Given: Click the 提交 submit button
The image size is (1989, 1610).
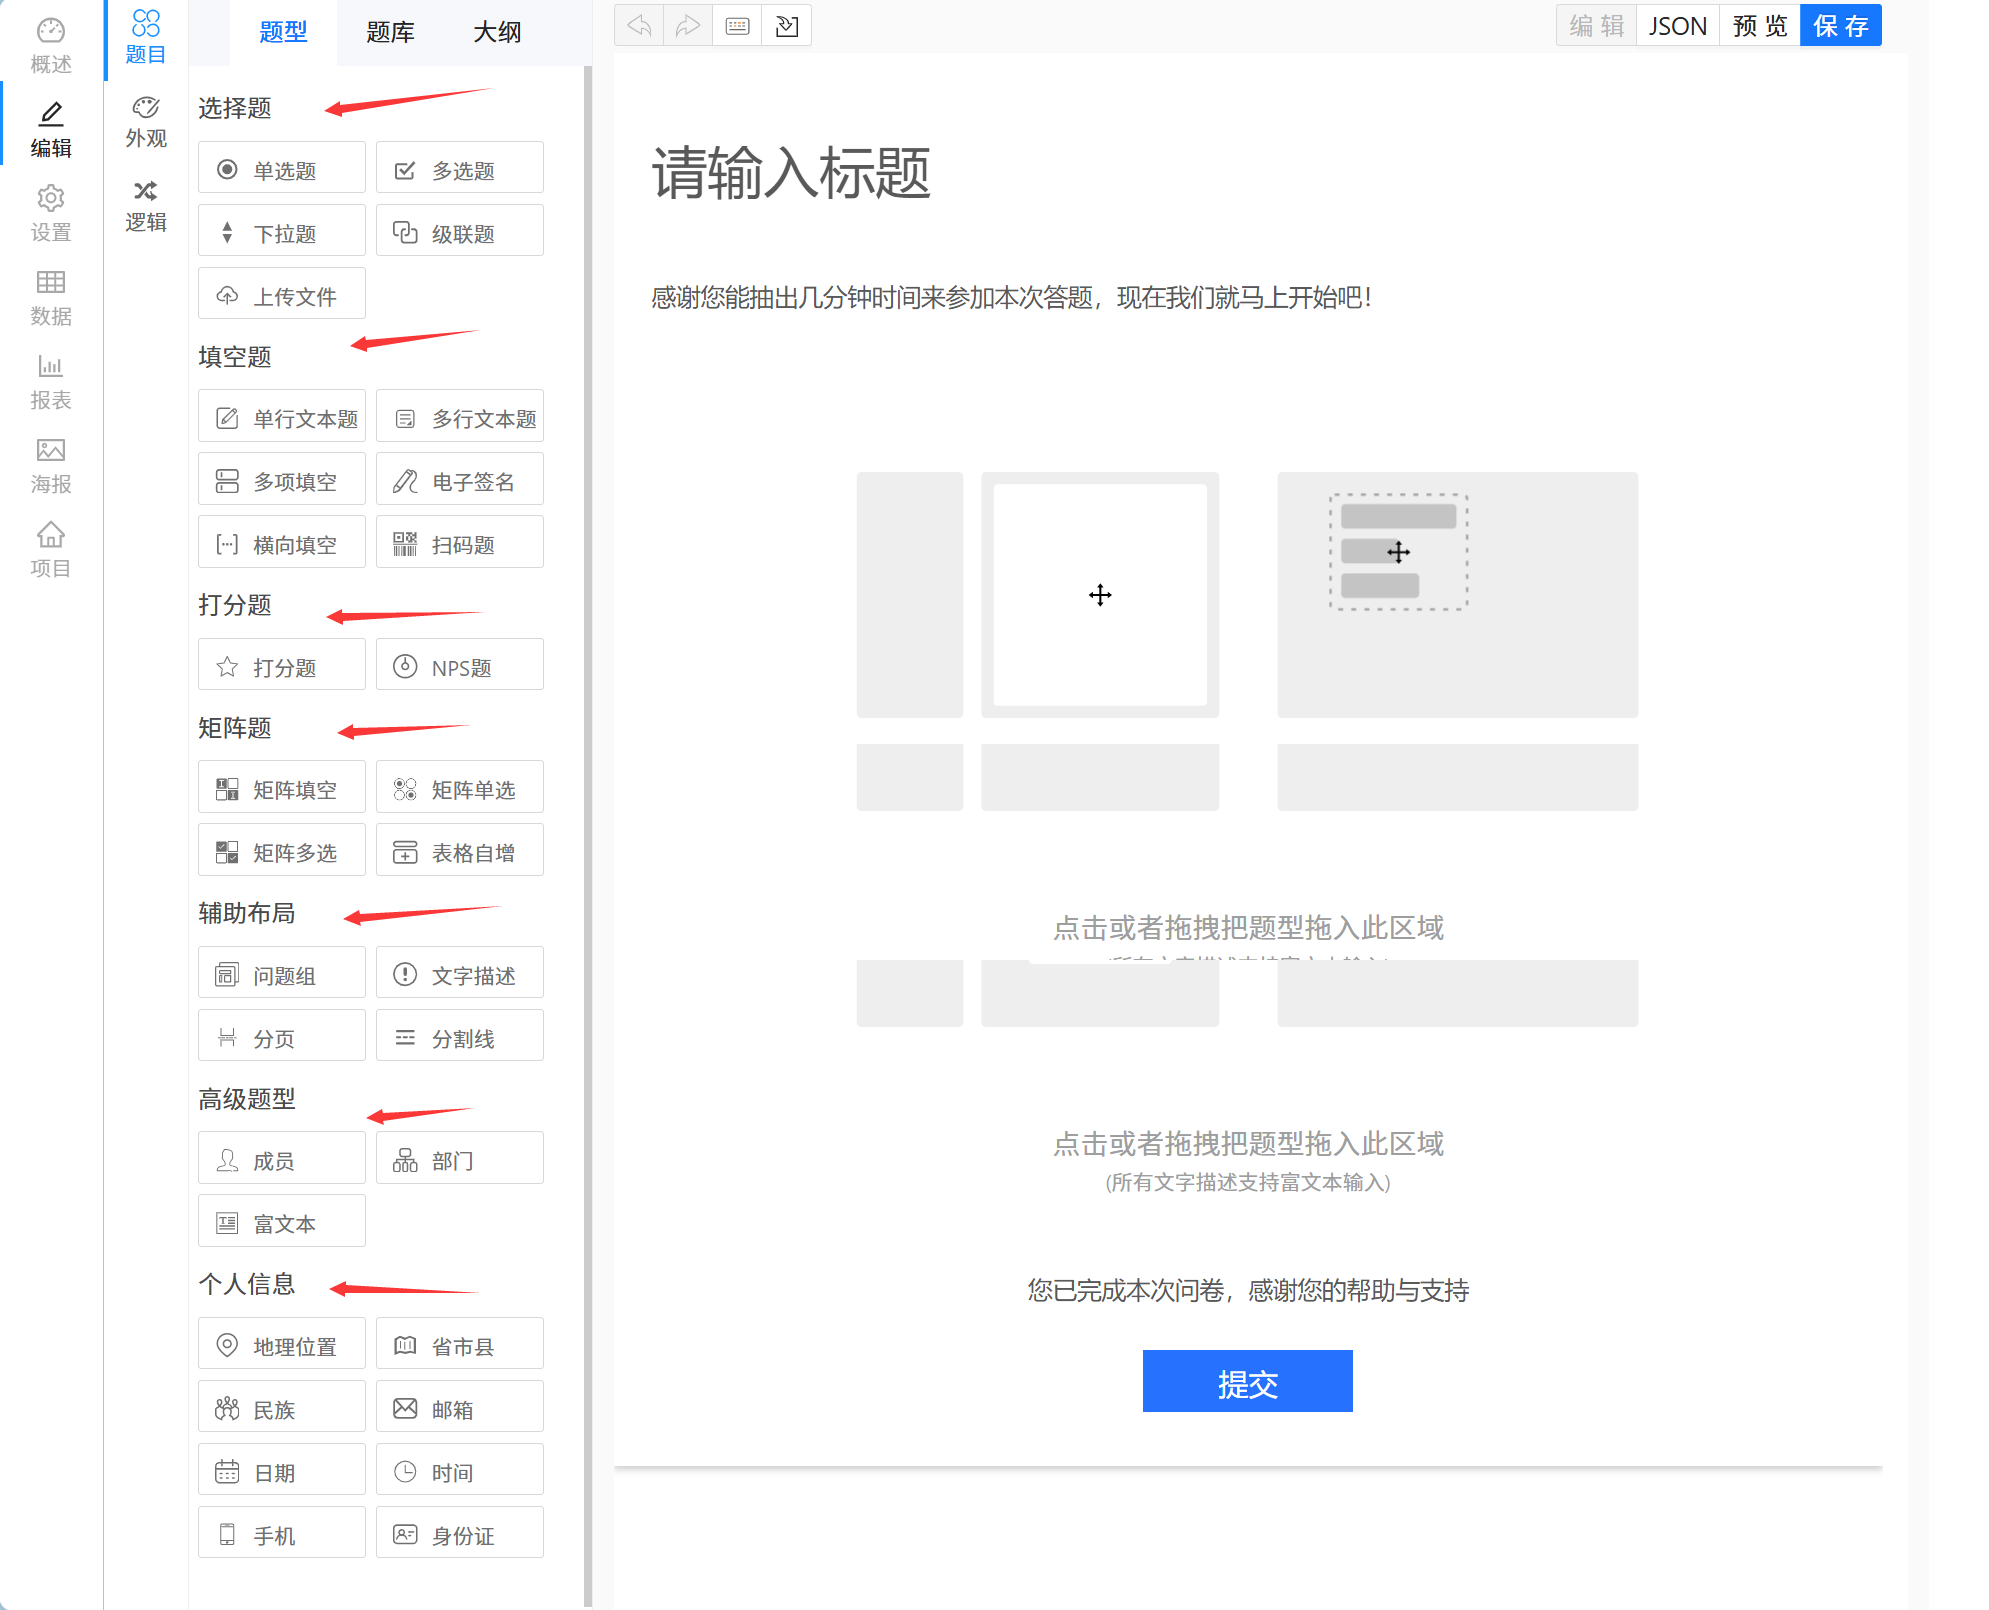Looking at the screenshot, I should (1247, 1382).
